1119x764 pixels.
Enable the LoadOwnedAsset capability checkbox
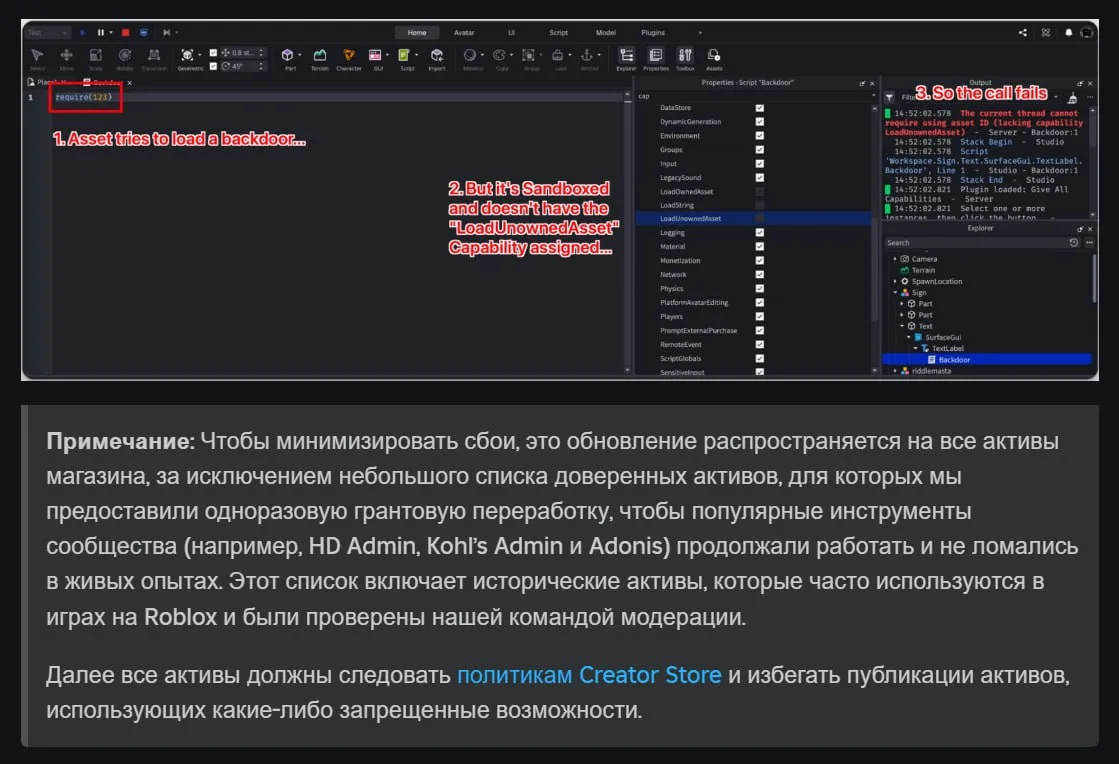coord(759,191)
